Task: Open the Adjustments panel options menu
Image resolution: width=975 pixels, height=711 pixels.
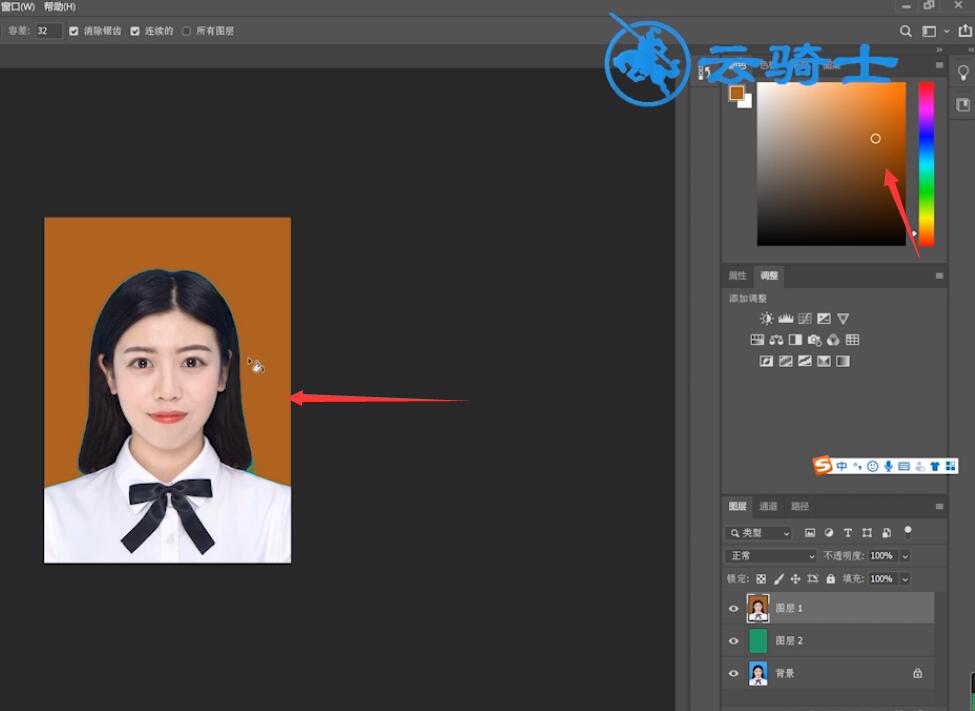Action: 939,276
